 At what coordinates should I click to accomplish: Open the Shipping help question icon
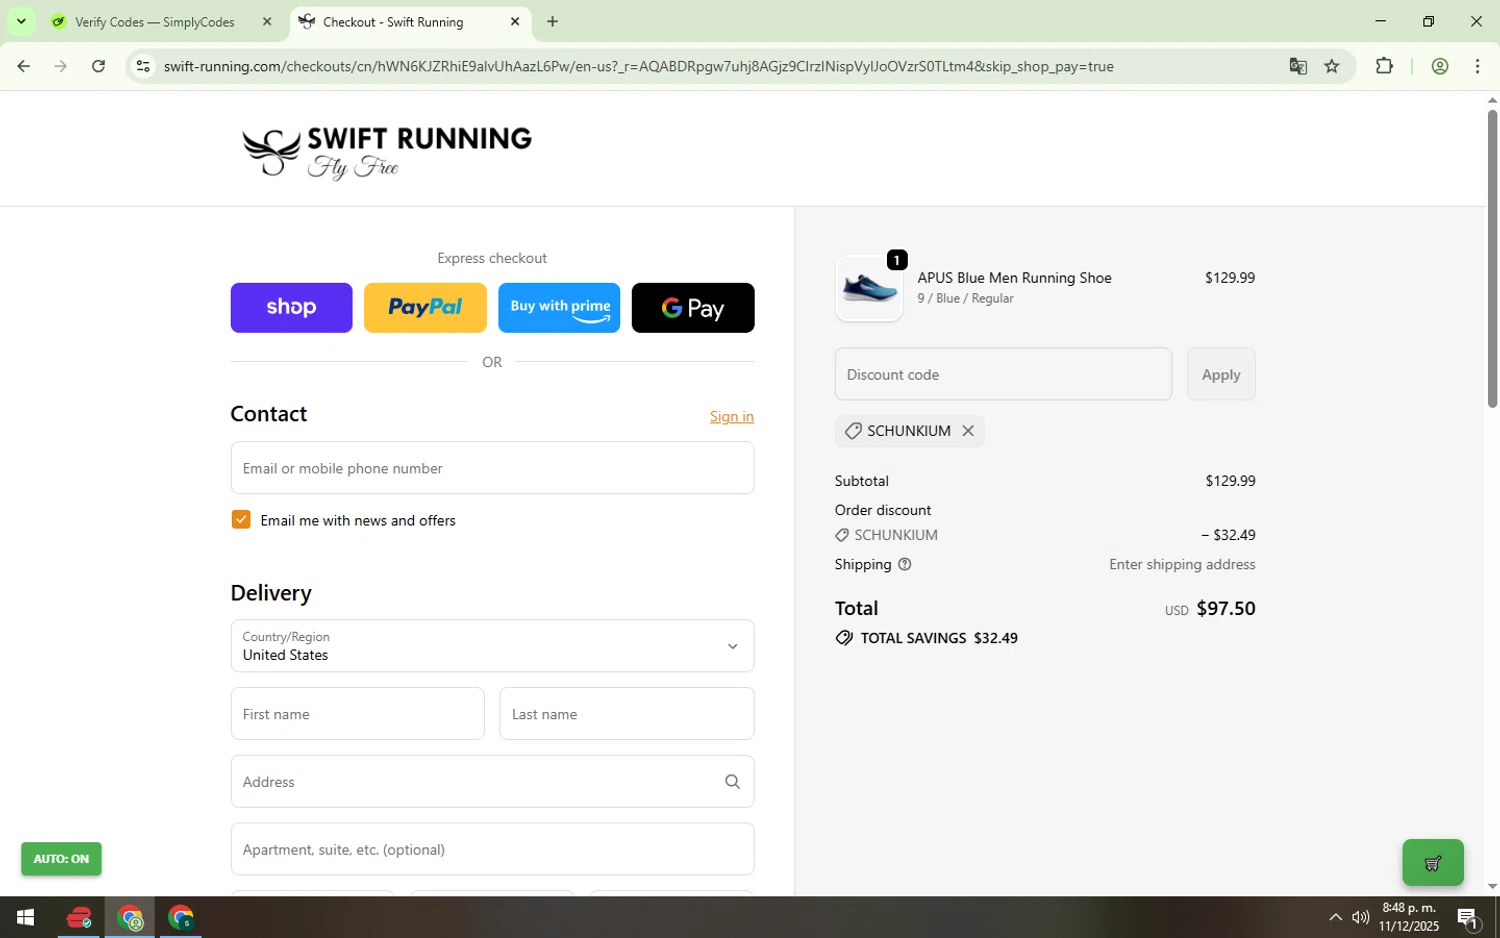(x=905, y=564)
